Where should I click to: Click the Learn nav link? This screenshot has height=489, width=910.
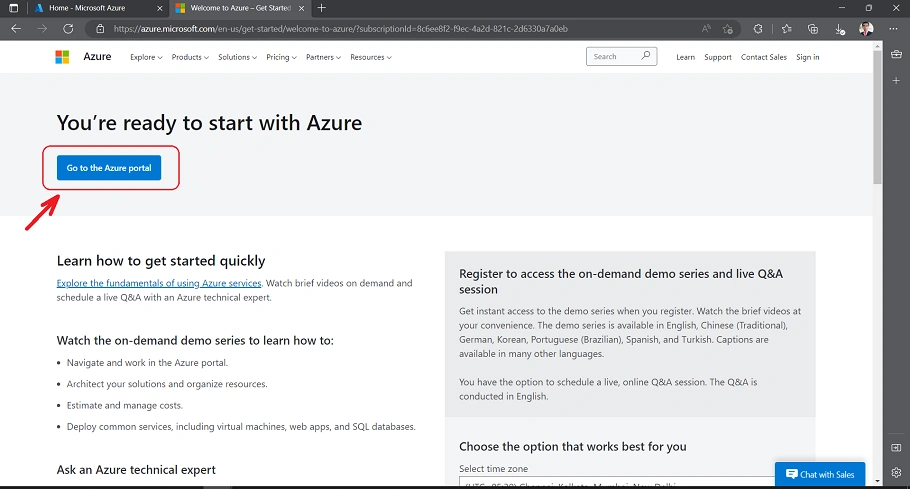[x=685, y=57]
